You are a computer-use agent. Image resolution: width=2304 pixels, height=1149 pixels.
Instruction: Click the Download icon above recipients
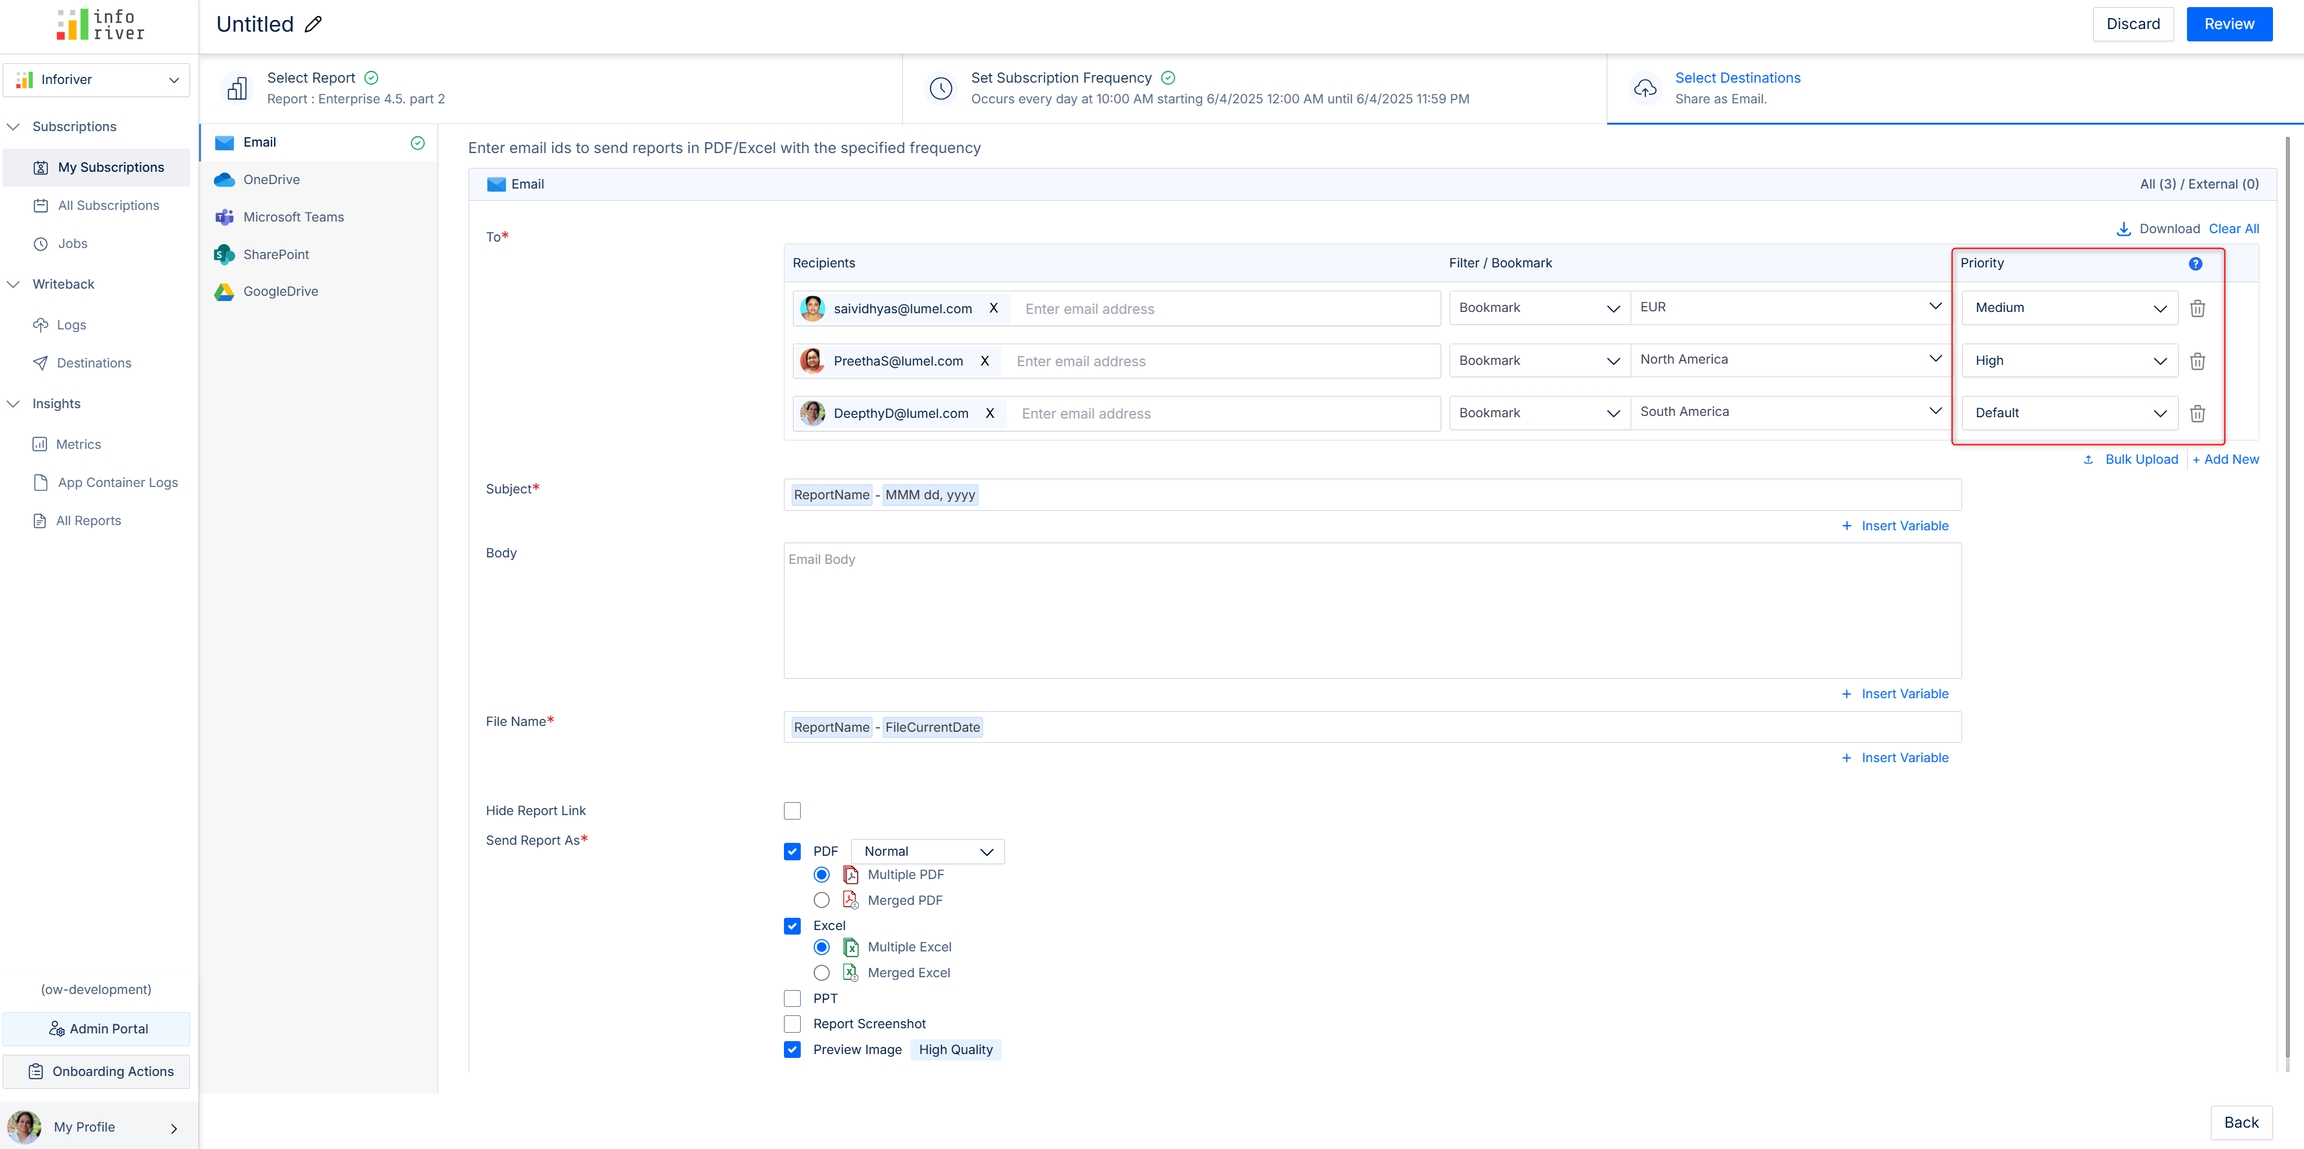(x=2124, y=229)
